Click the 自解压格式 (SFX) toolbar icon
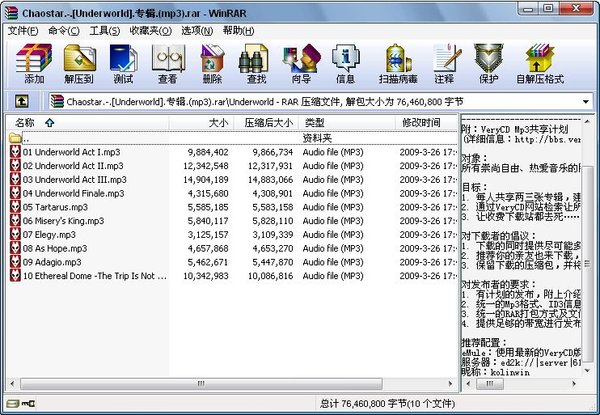 (x=540, y=63)
